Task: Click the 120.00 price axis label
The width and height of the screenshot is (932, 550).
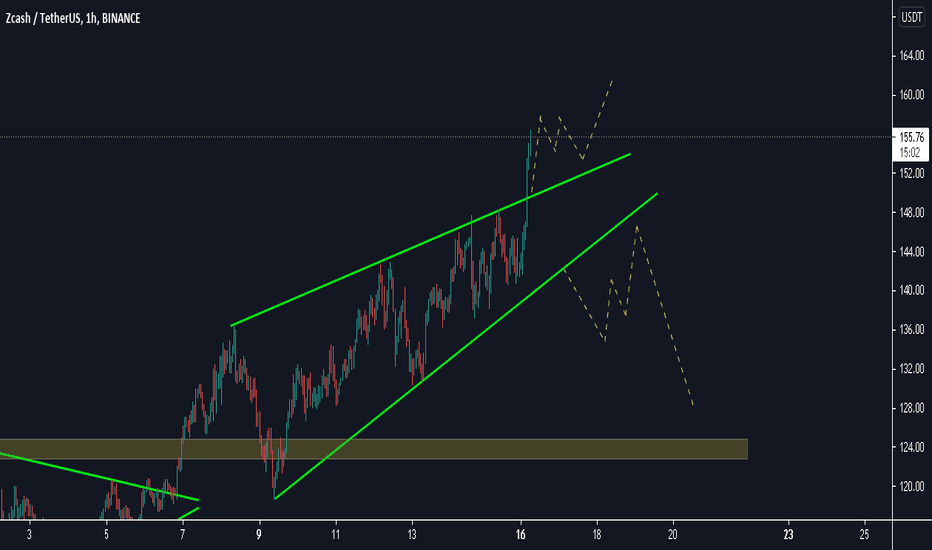Action: pos(912,486)
